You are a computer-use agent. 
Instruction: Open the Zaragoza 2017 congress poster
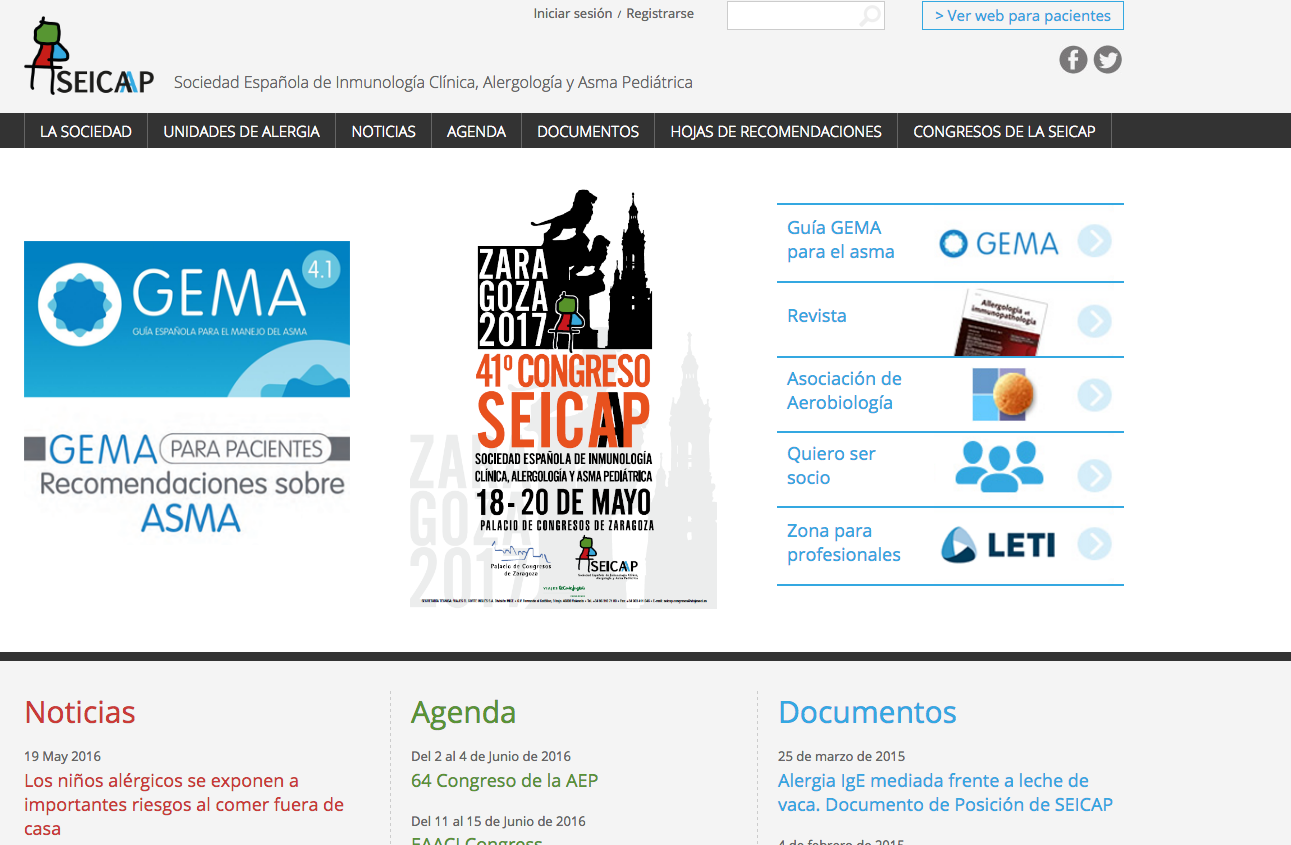(563, 398)
